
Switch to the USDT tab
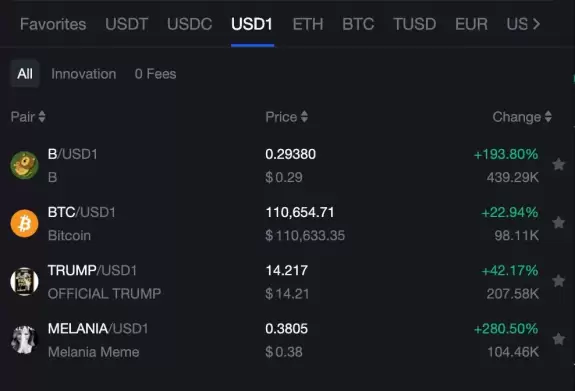pyautogui.click(x=127, y=24)
